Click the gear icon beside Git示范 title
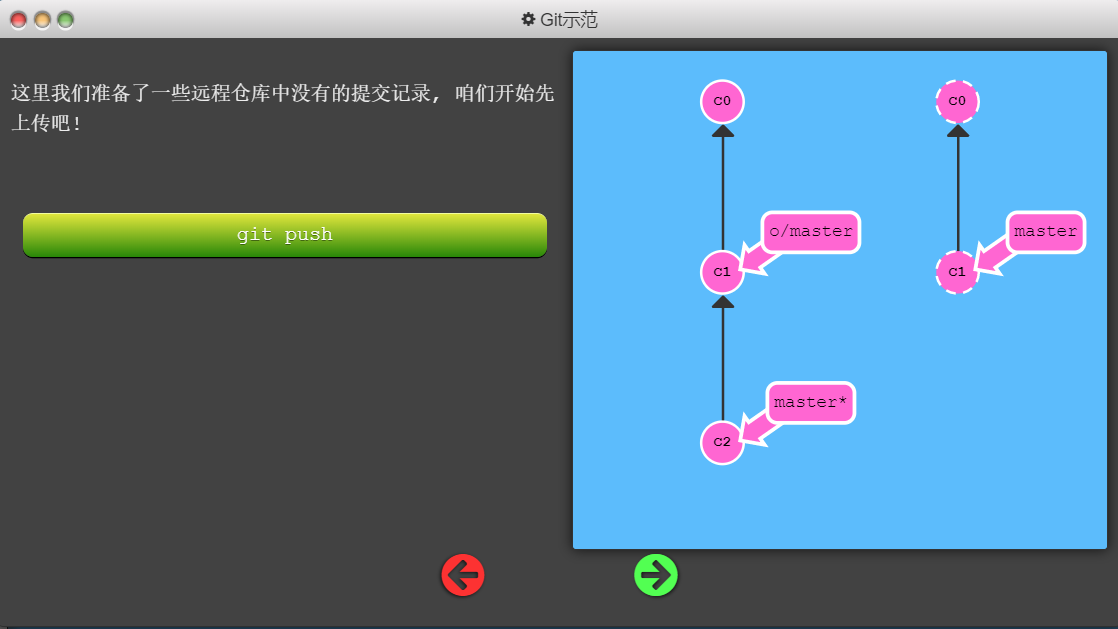This screenshot has width=1118, height=629. (x=528, y=19)
